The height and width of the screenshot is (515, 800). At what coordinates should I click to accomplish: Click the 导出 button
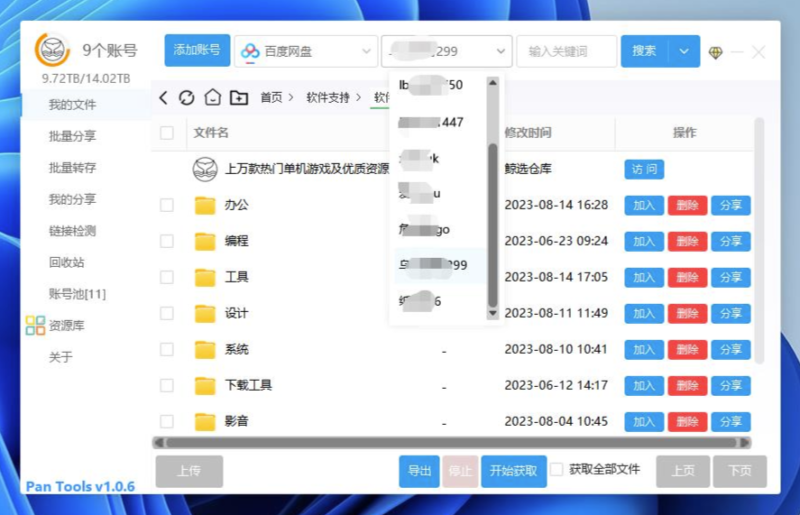(x=419, y=471)
